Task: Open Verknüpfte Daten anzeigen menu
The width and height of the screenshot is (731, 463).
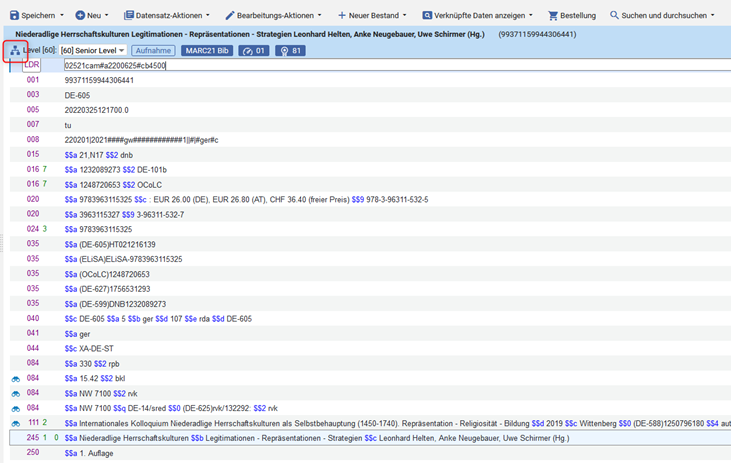Action: click(473, 16)
